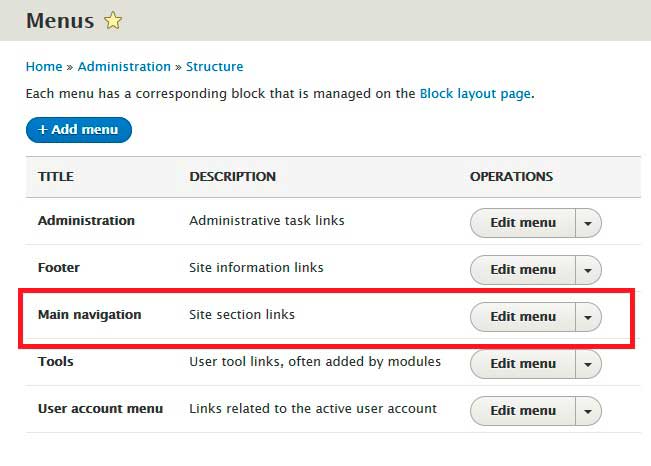Click the Title column header

pos(56,177)
